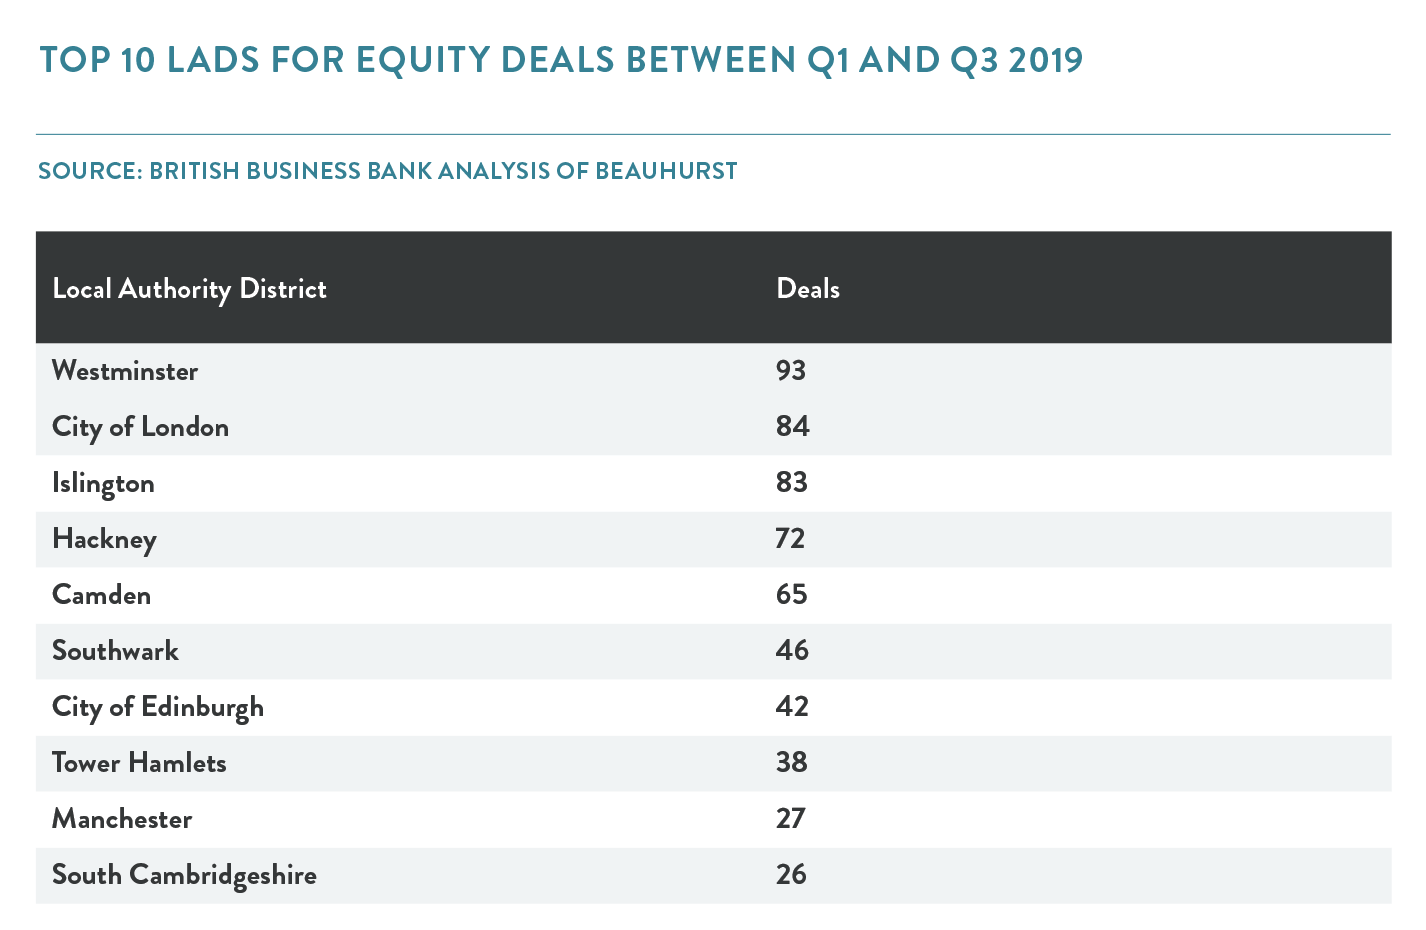Viewport: 1426px width, 930px height.
Task: Select the Tower Hamlets district name
Action: [139, 763]
